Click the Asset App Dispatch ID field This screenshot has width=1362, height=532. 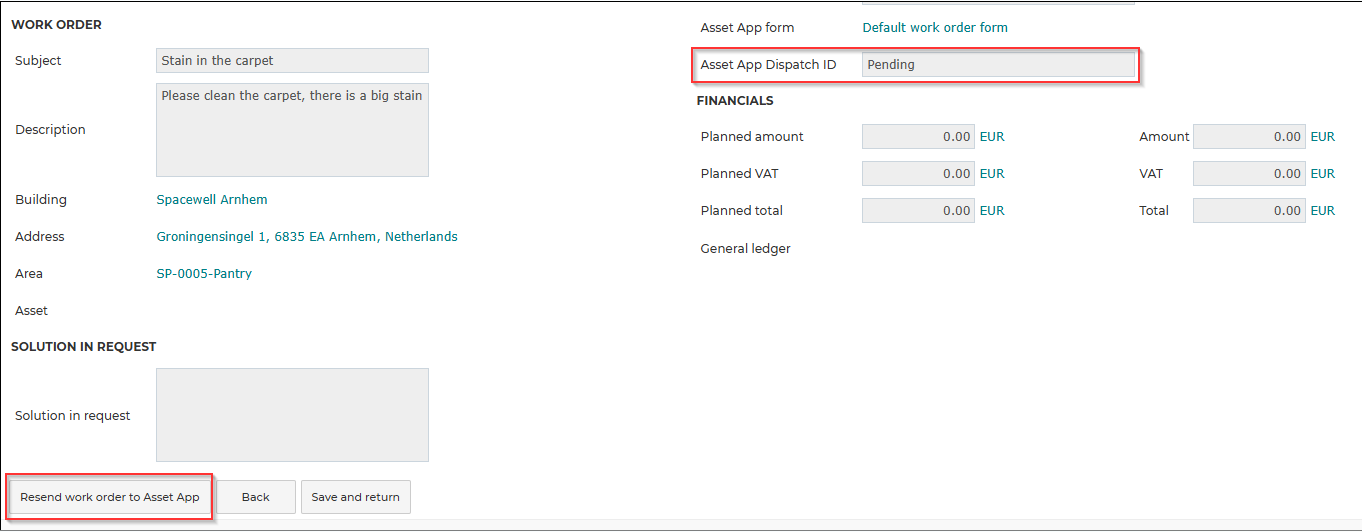[x=998, y=65]
